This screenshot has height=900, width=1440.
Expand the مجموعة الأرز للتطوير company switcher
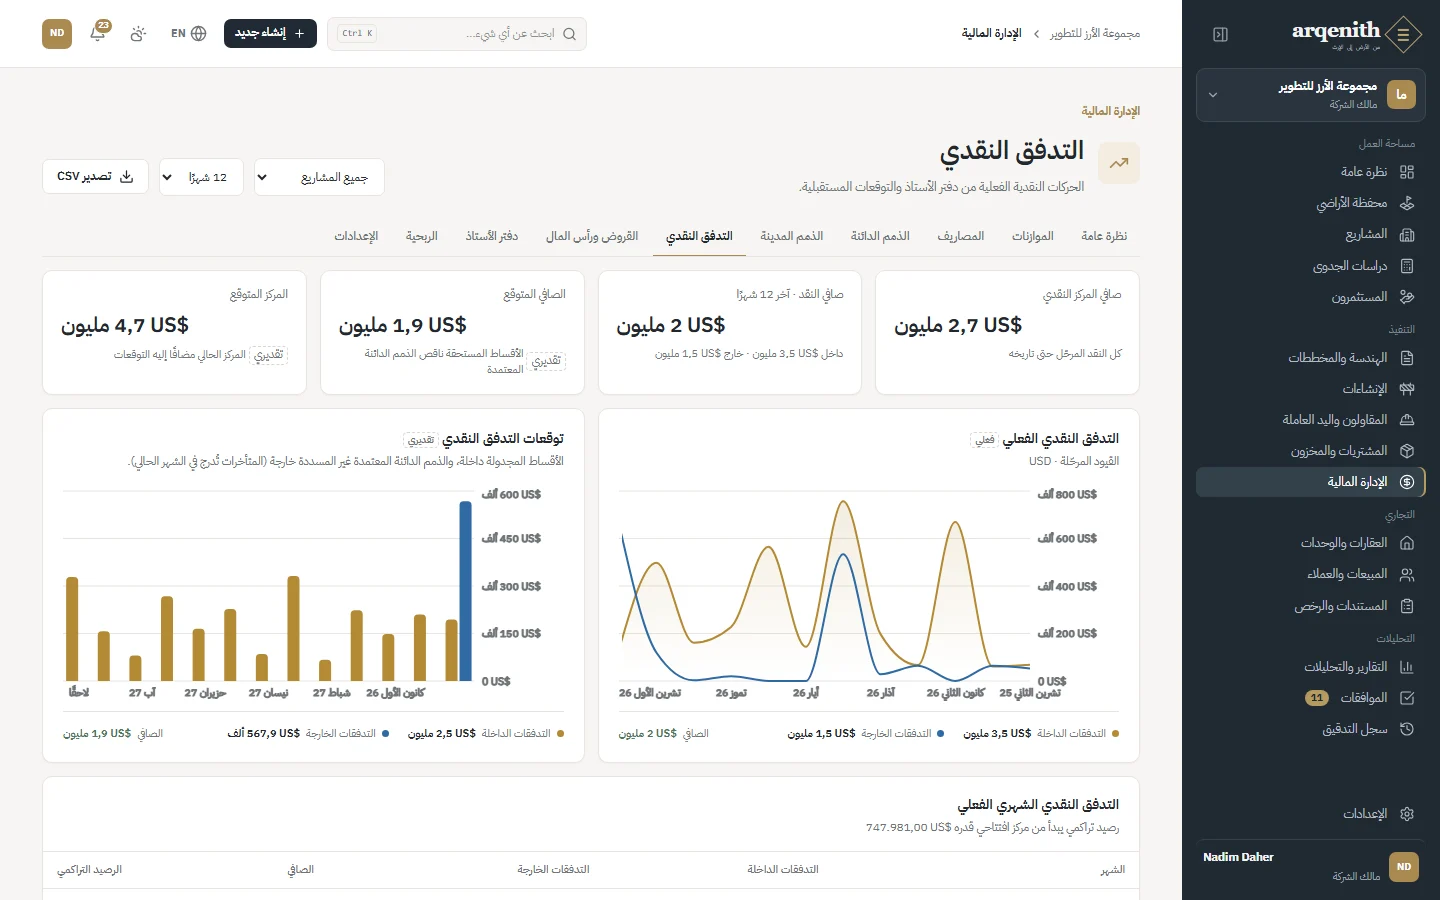pos(1310,95)
